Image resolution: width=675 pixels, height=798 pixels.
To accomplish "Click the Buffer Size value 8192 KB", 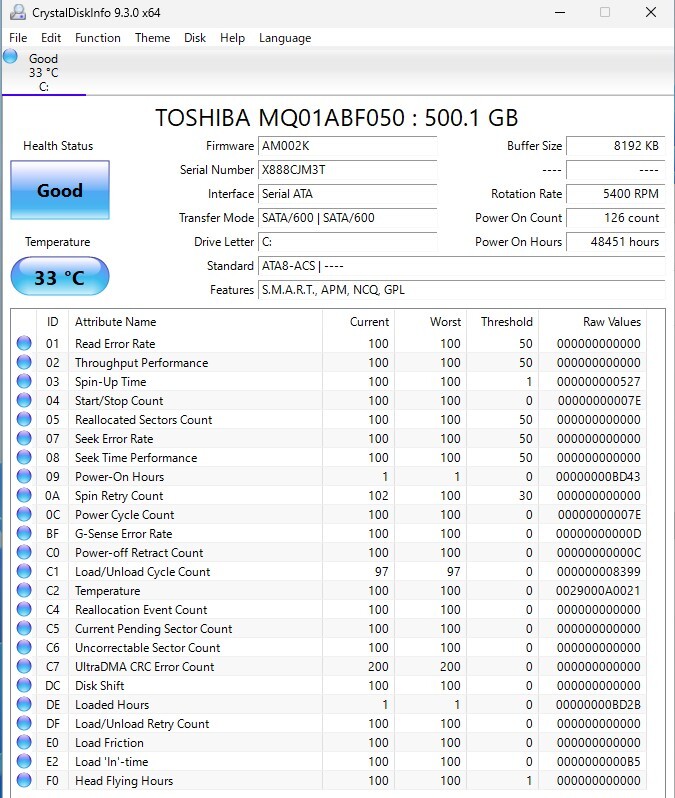I will [615, 146].
